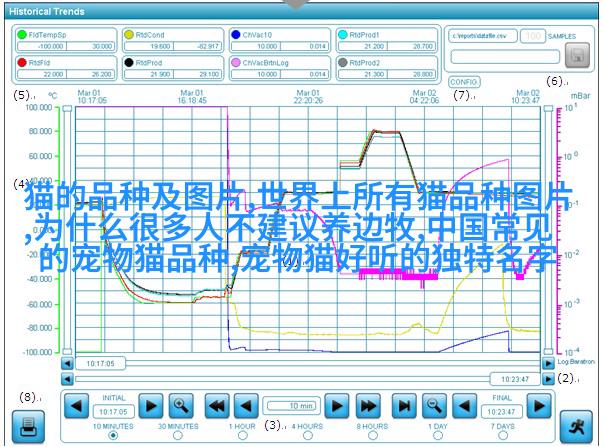
Task: Zoom out with the magnifier minus icon
Action: pyautogui.click(x=434, y=405)
